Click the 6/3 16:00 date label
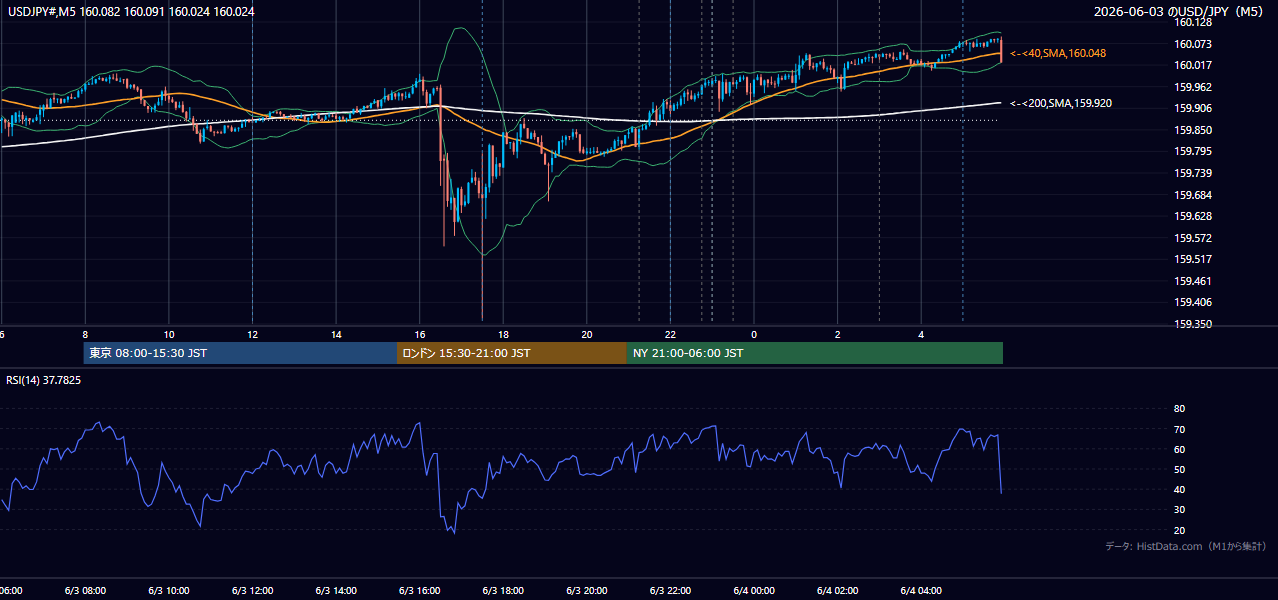Screen dimensions: 1278x600 coord(420,590)
